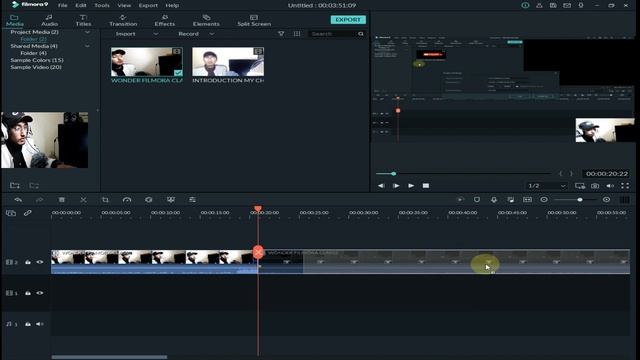
Task: Click the preview rewind button
Action: pos(381,186)
